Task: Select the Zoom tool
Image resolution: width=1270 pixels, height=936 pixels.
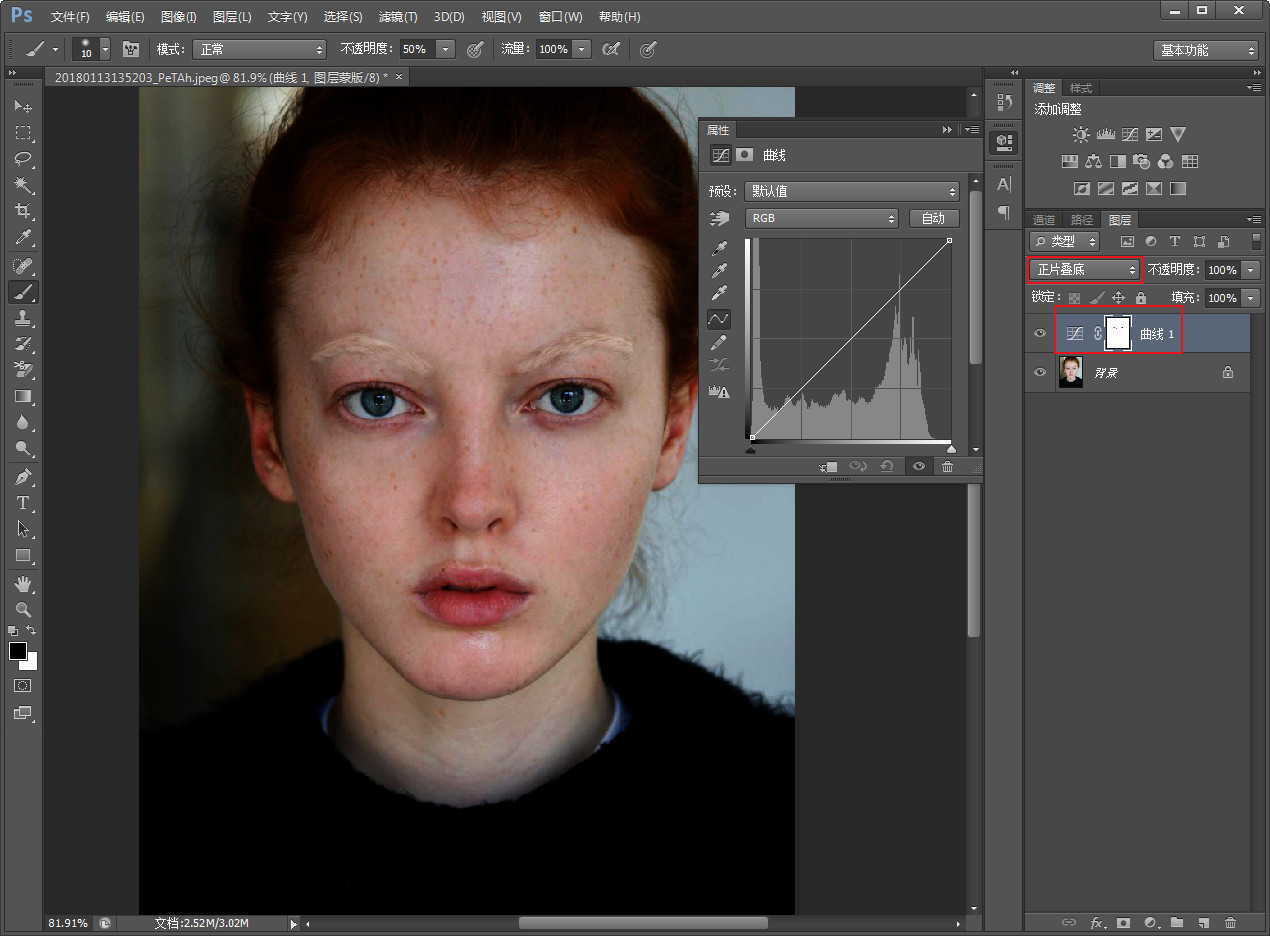Action: tap(23, 609)
